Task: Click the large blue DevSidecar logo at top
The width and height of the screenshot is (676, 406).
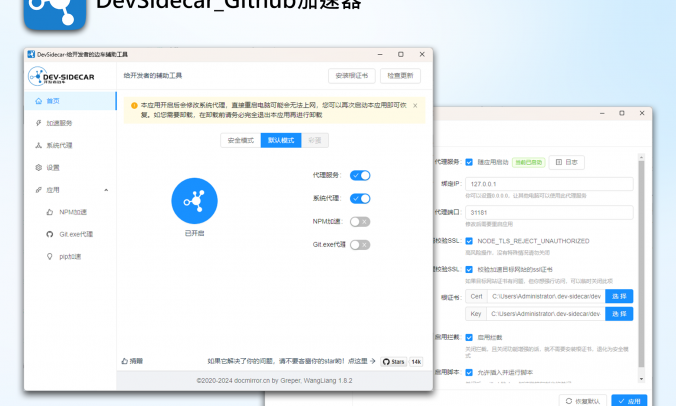Action: (55, 13)
